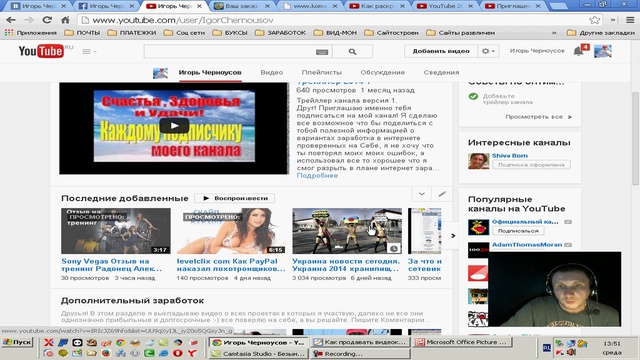Click the Shiva Bom channel avatar
This screenshot has height=360, width=640.
478,161
